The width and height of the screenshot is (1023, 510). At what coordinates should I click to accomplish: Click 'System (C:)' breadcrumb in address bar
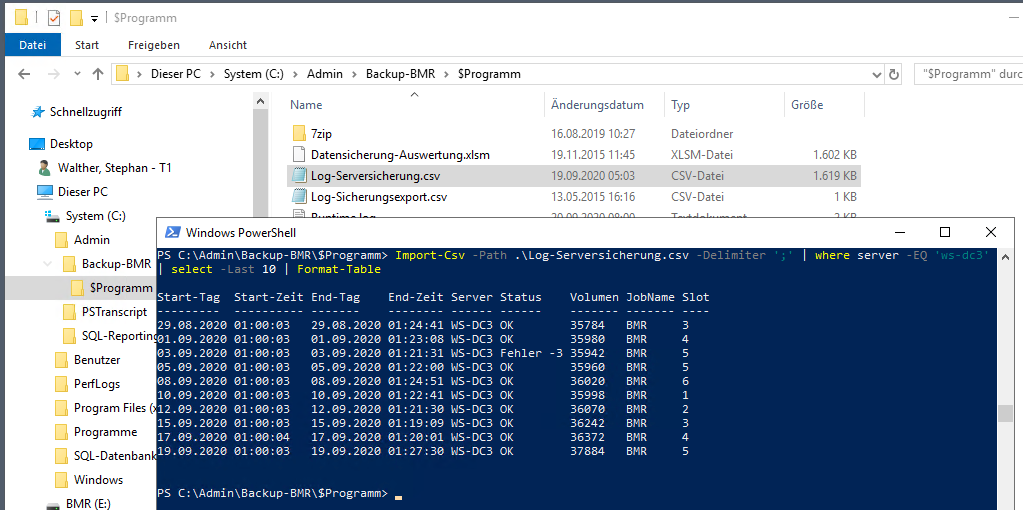(x=254, y=74)
